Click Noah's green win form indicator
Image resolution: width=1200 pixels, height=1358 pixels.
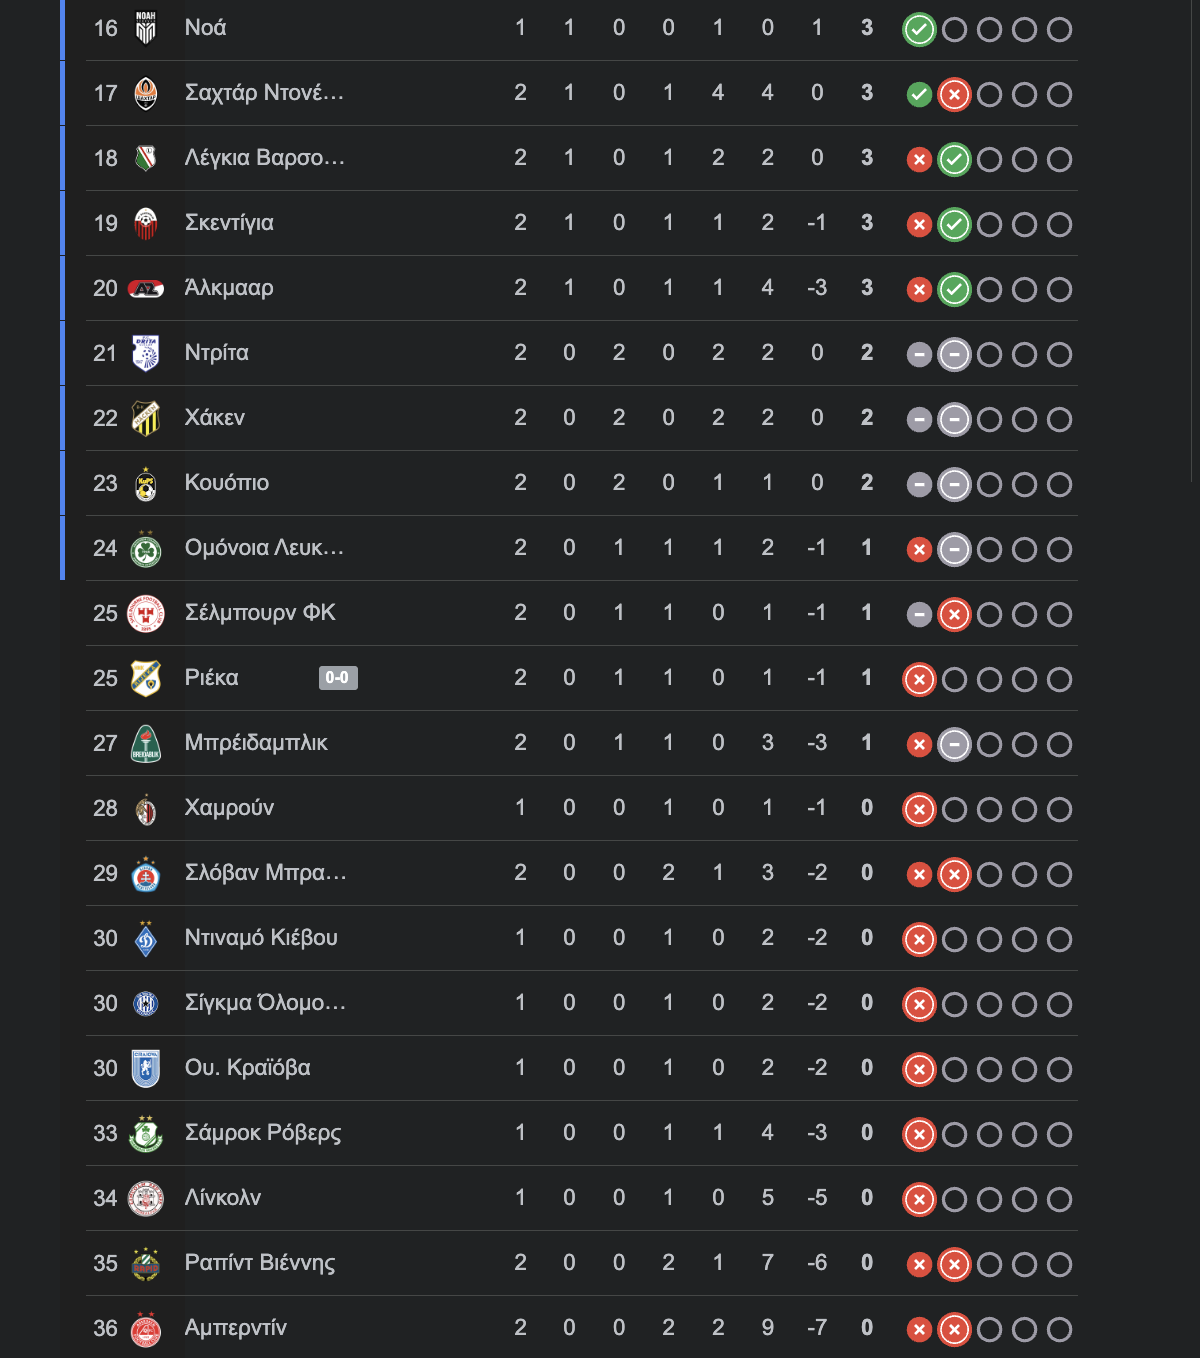coord(919,30)
